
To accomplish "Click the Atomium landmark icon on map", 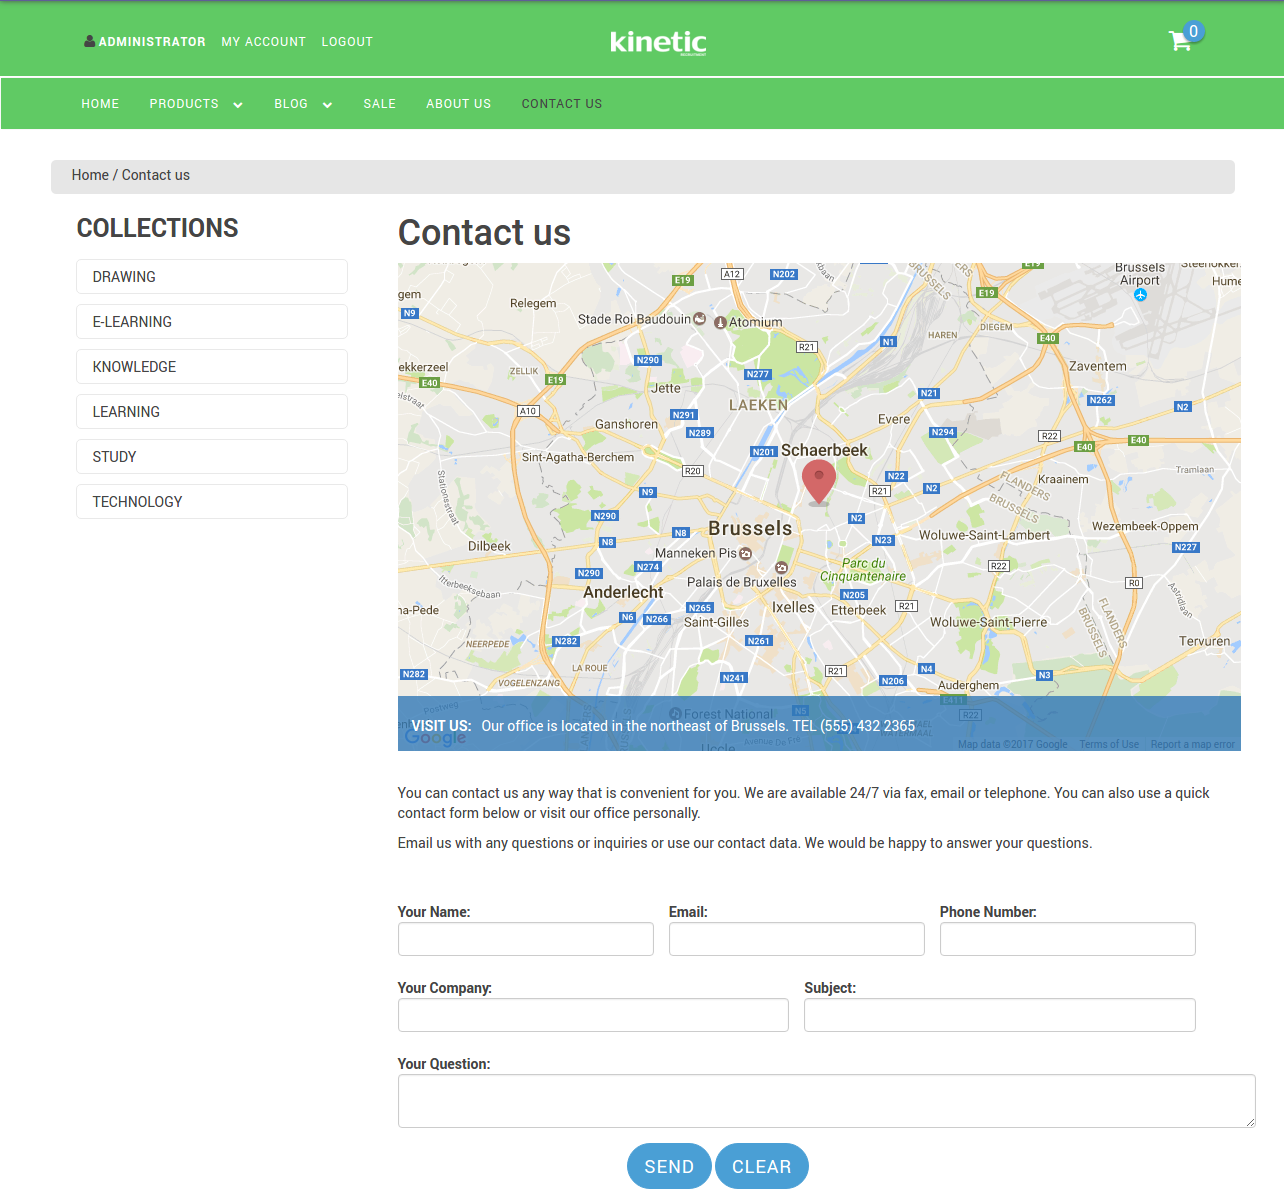I will (x=720, y=323).
